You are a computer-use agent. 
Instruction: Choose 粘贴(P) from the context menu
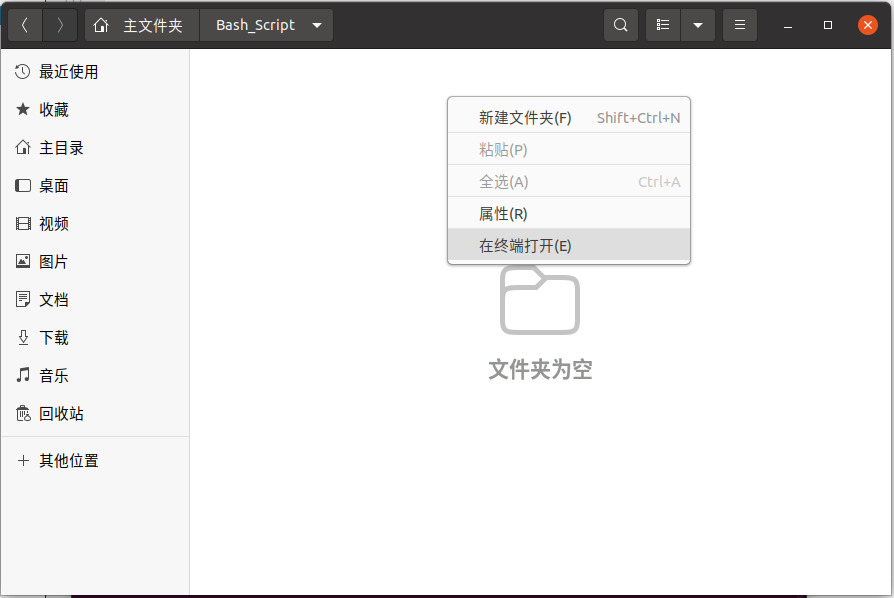pyautogui.click(x=569, y=149)
